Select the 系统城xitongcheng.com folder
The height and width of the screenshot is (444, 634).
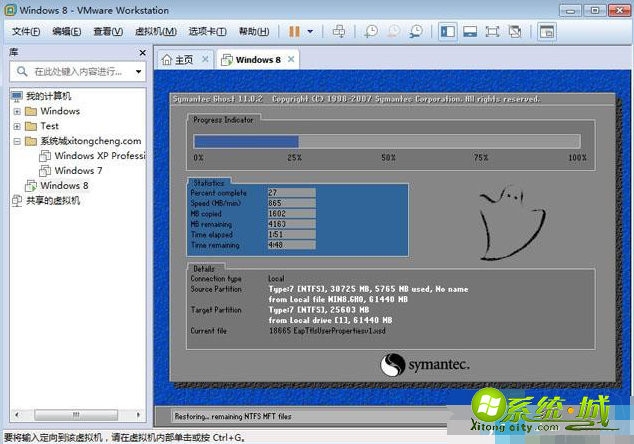(91, 141)
